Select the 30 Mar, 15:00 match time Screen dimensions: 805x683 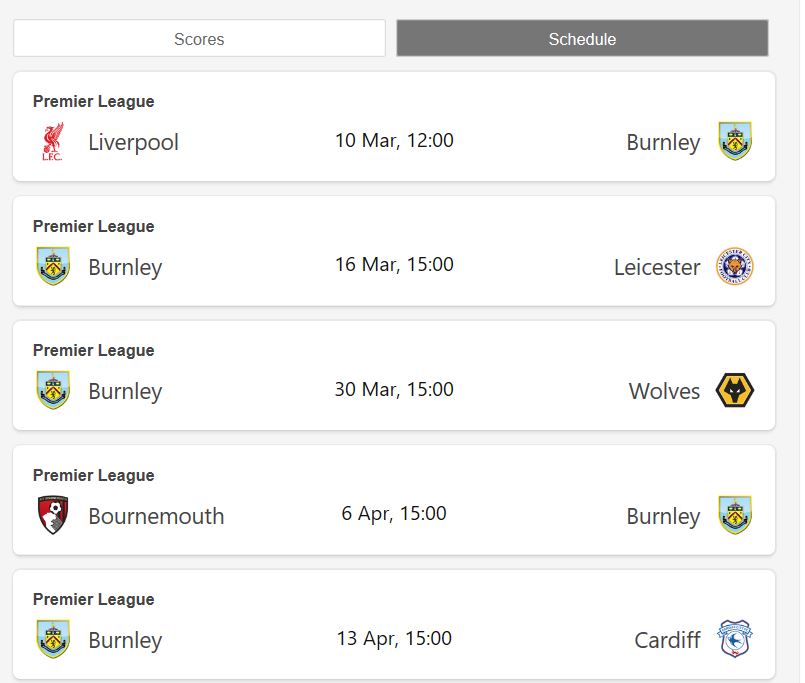coord(394,390)
